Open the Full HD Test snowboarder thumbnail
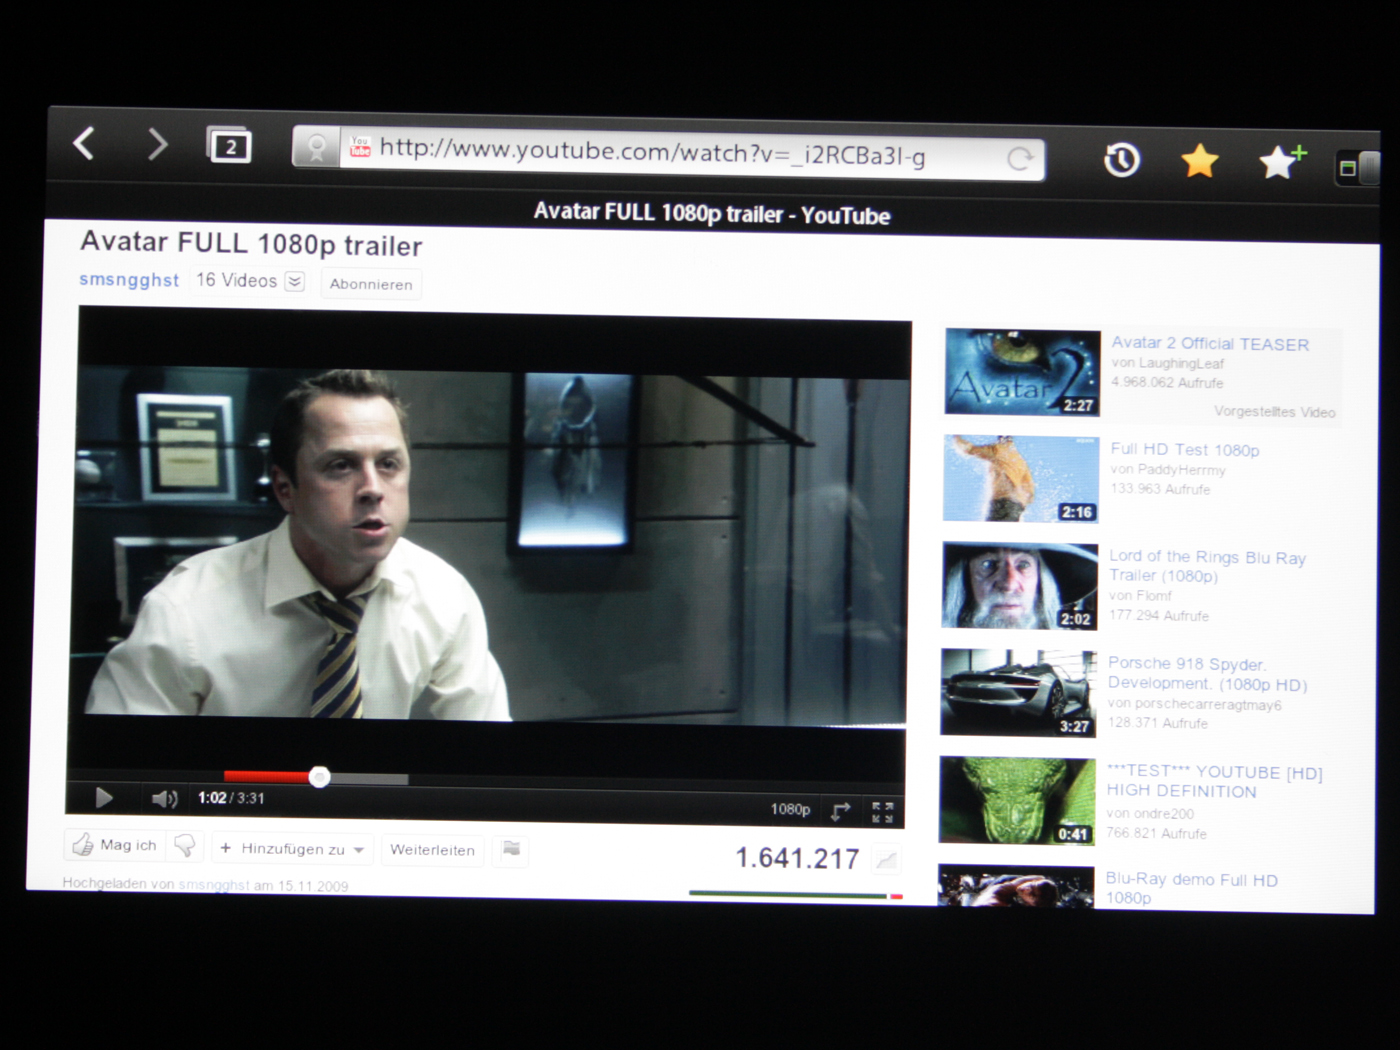 tap(1020, 479)
